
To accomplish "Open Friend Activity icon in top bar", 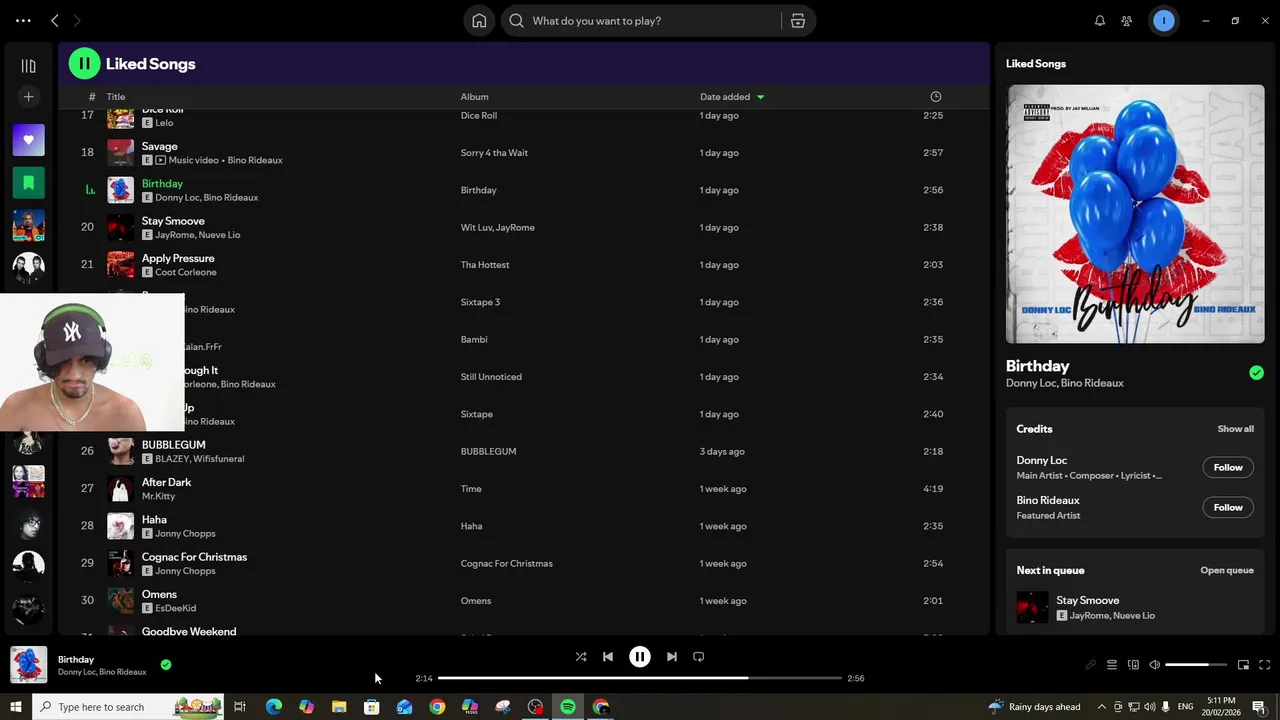I will coord(1127,21).
